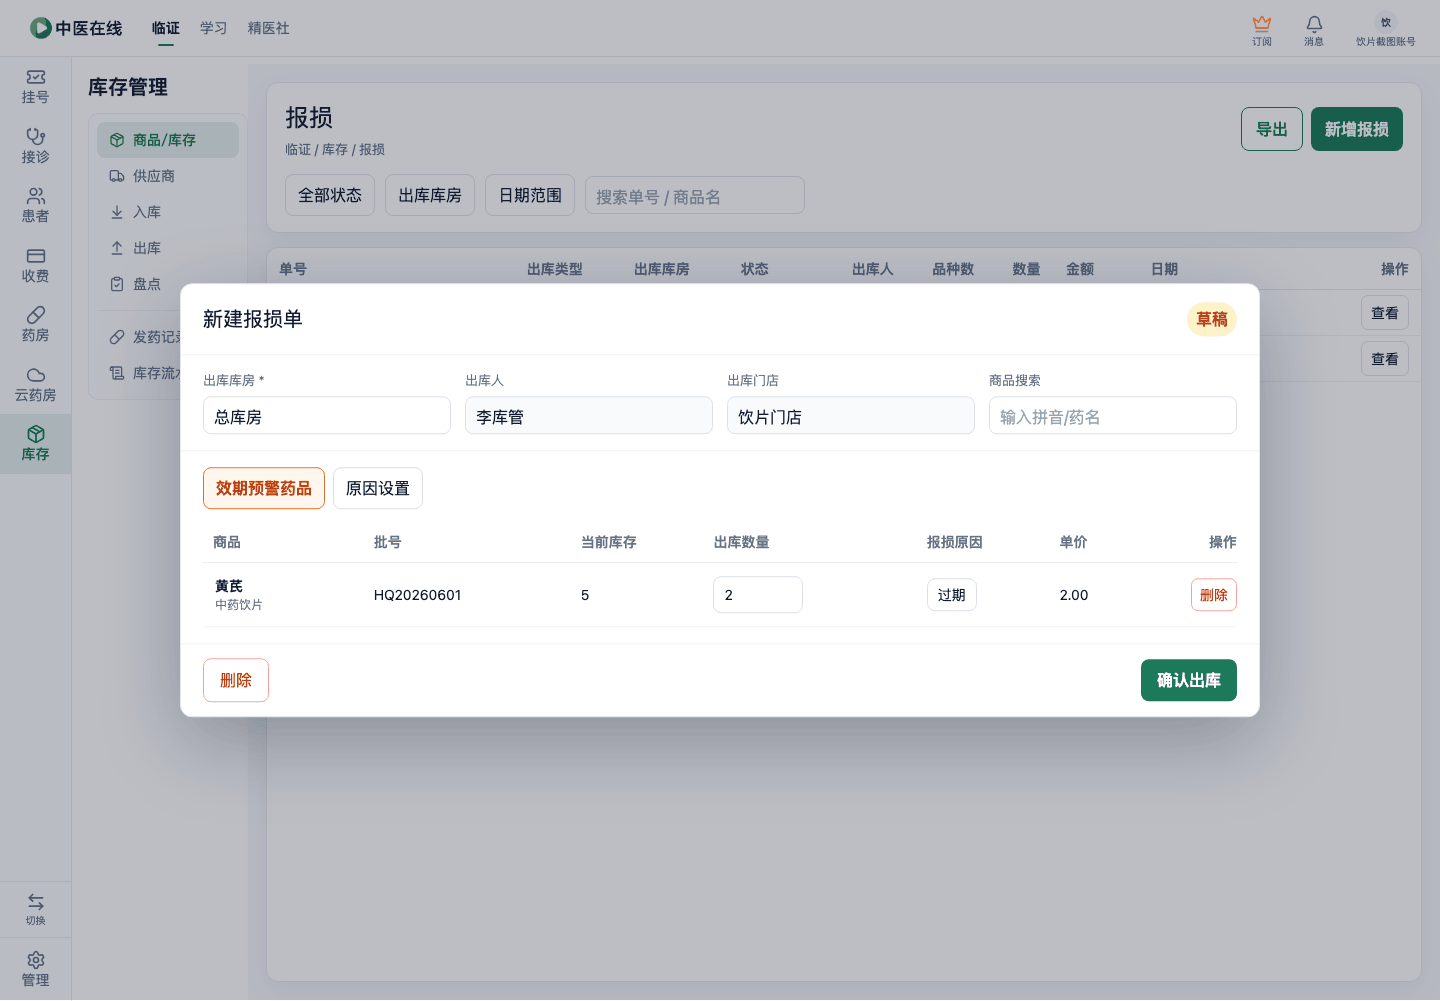Click the 发药记录 pill icon
The image size is (1440, 1001).
pyautogui.click(x=117, y=337)
